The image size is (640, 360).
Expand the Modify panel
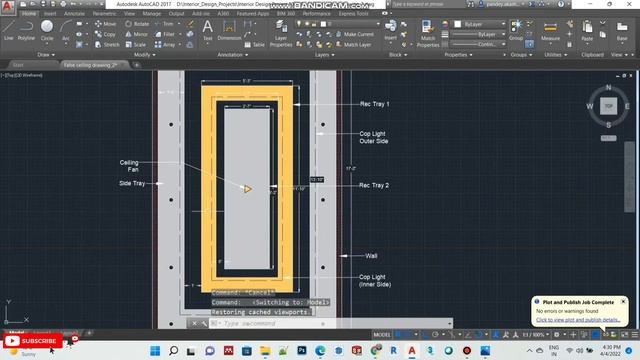coord(144,55)
